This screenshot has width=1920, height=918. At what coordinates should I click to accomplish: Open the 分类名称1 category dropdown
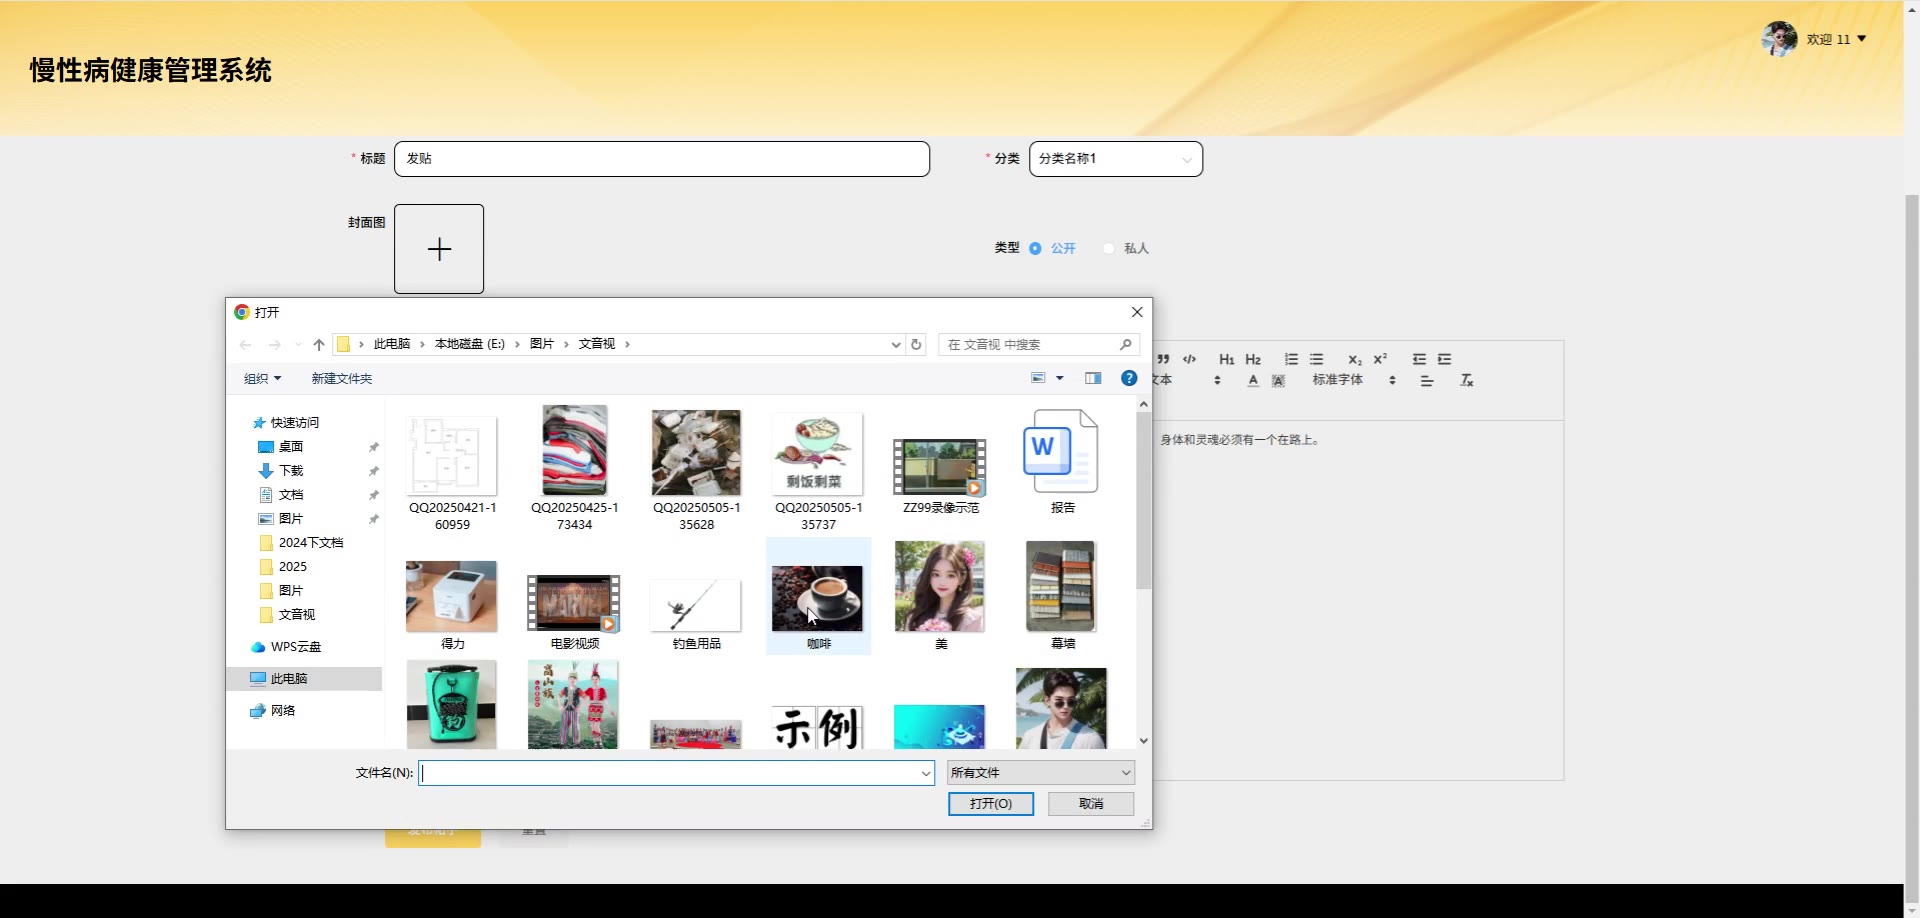[1115, 159]
